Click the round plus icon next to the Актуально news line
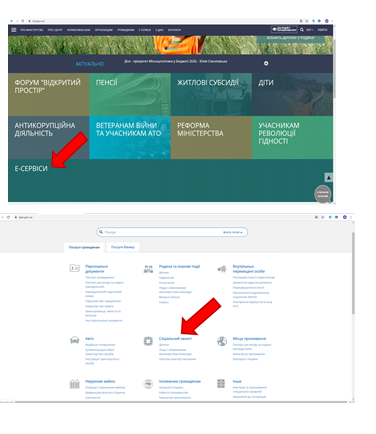 pos(266,63)
